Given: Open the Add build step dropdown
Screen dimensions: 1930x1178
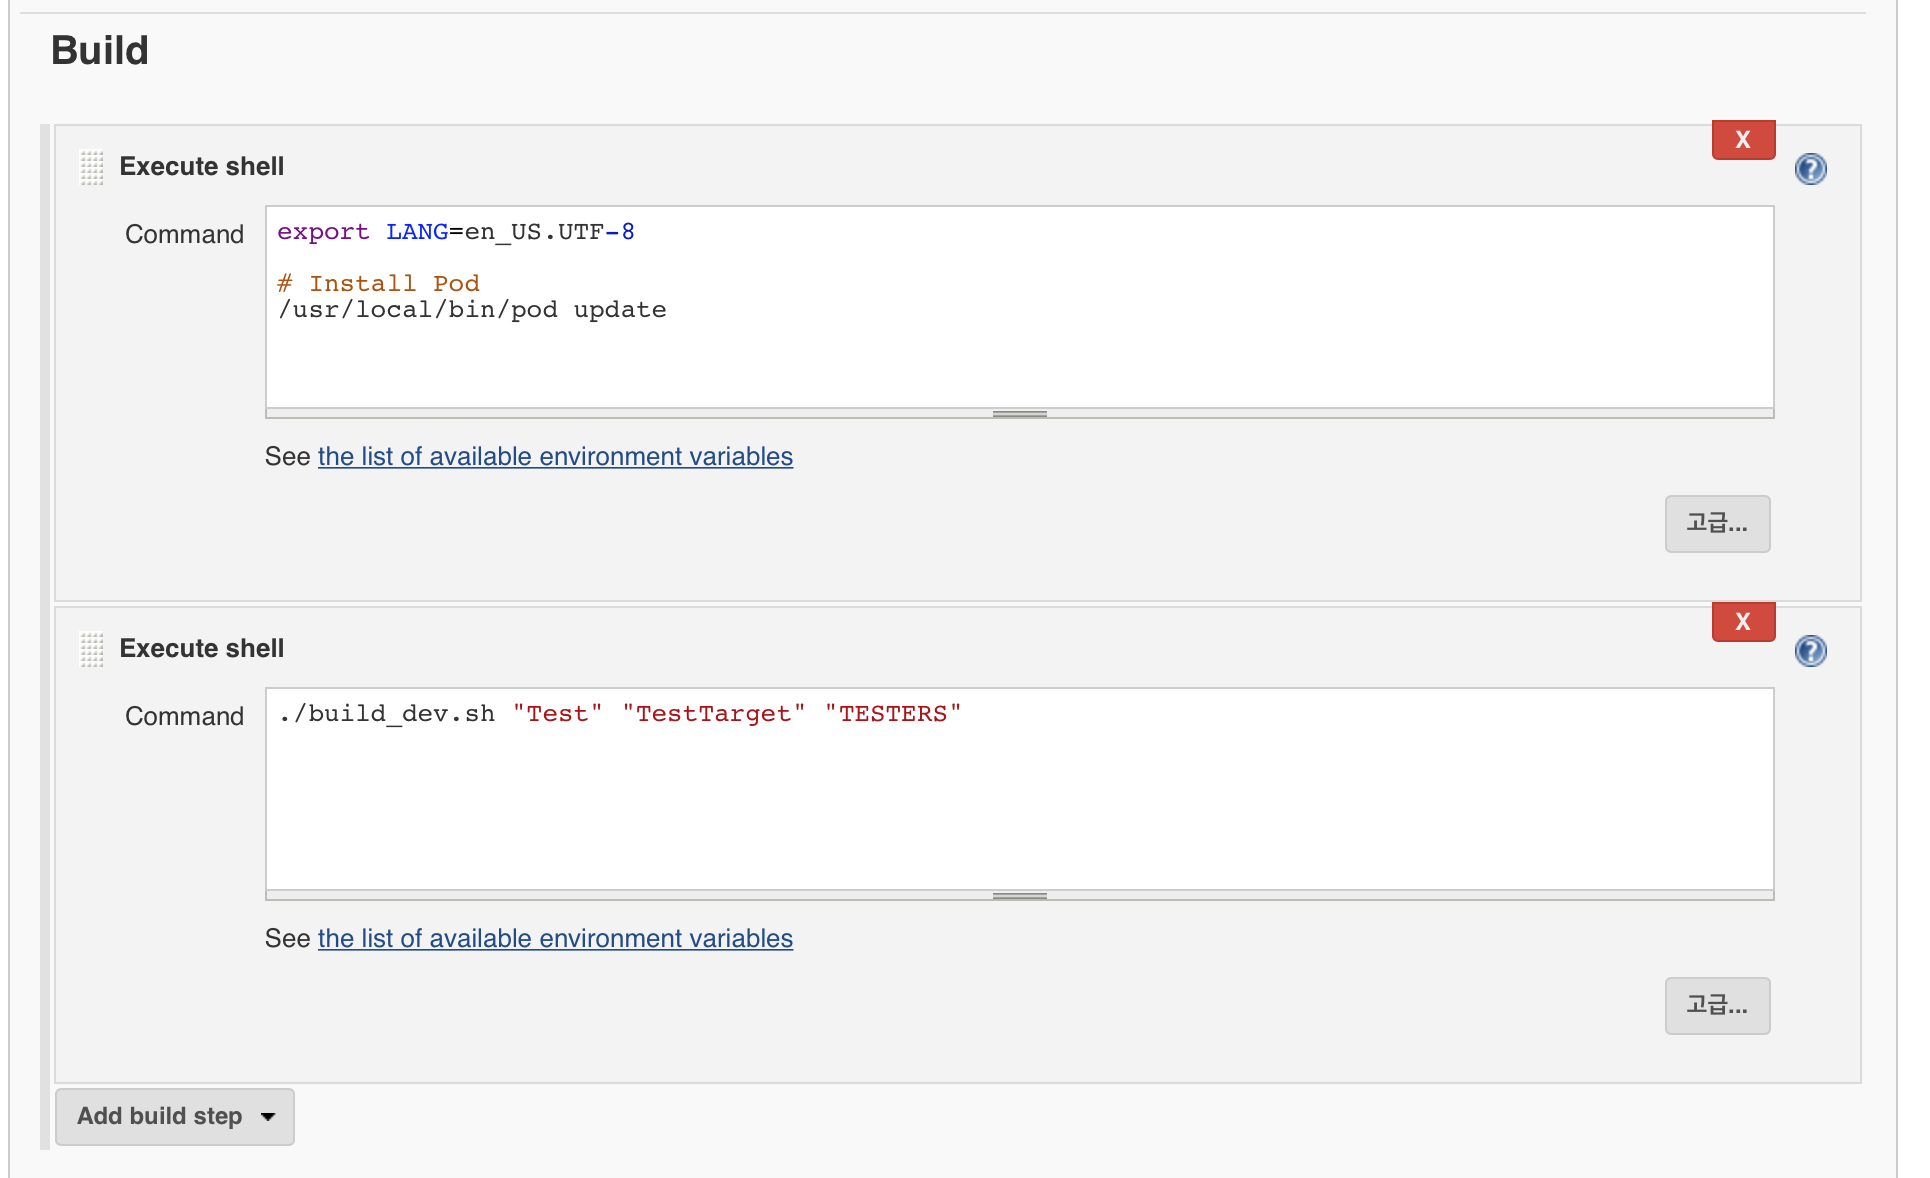Looking at the screenshot, I should click(x=160, y=1116).
